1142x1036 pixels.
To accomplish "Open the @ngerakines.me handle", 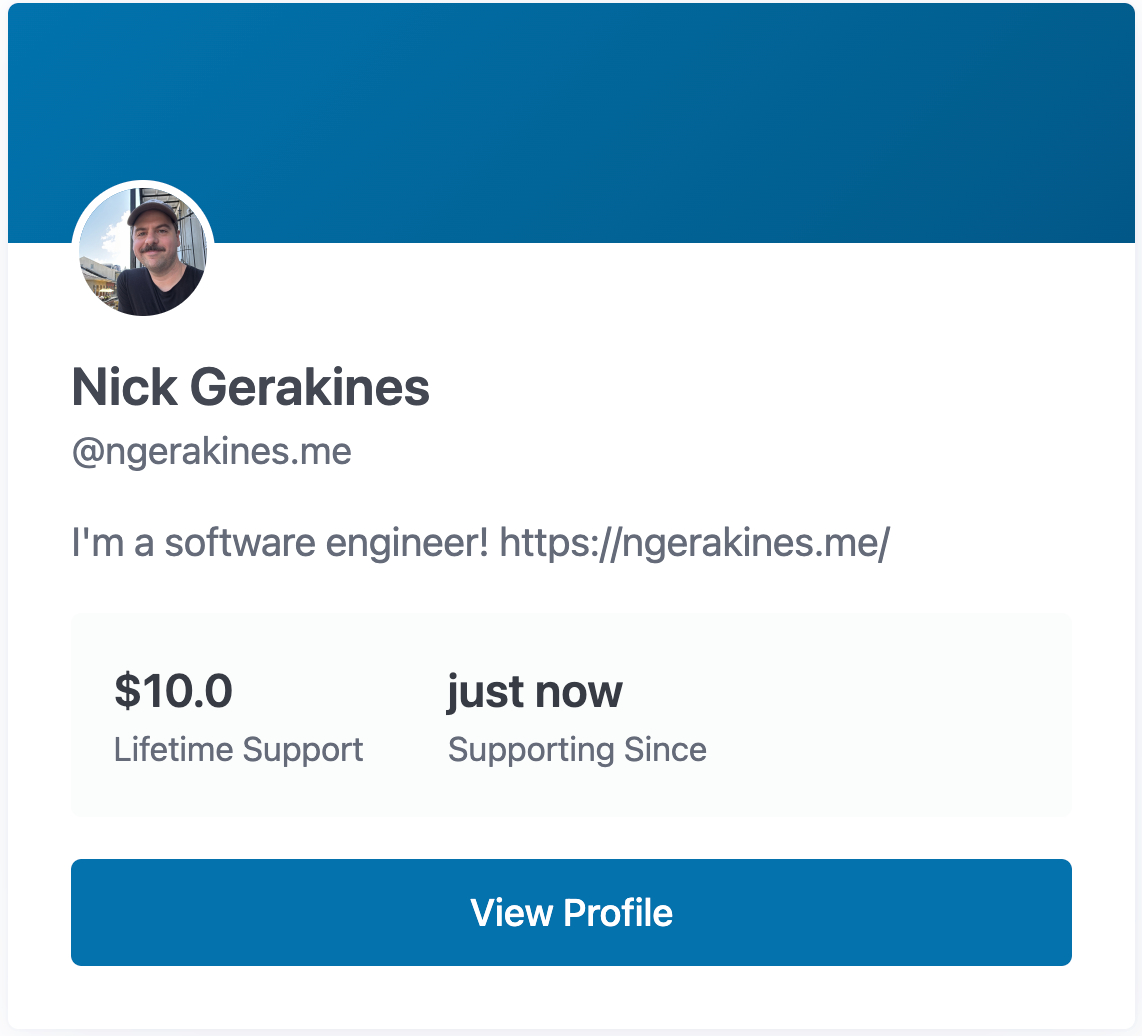I will click(x=211, y=452).
